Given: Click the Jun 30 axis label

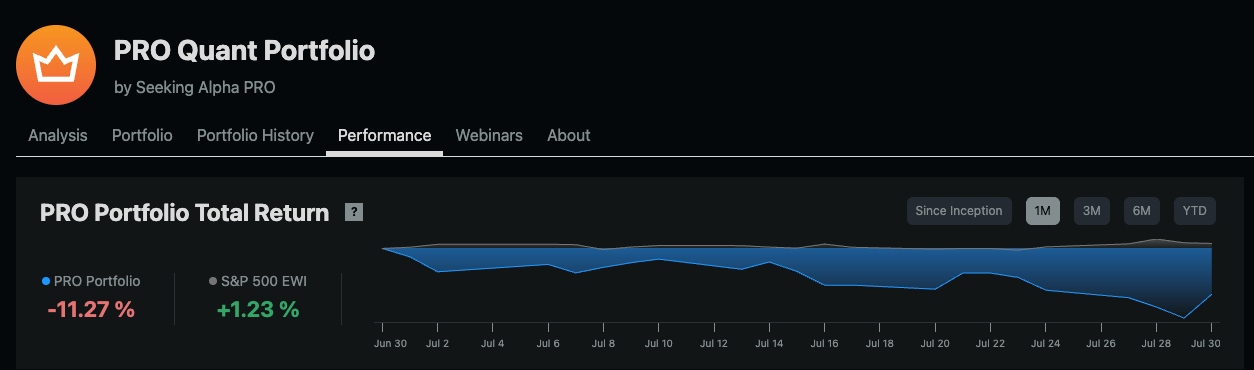Looking at the screenshot, I should pyautogui.click(x=390, y=343).
